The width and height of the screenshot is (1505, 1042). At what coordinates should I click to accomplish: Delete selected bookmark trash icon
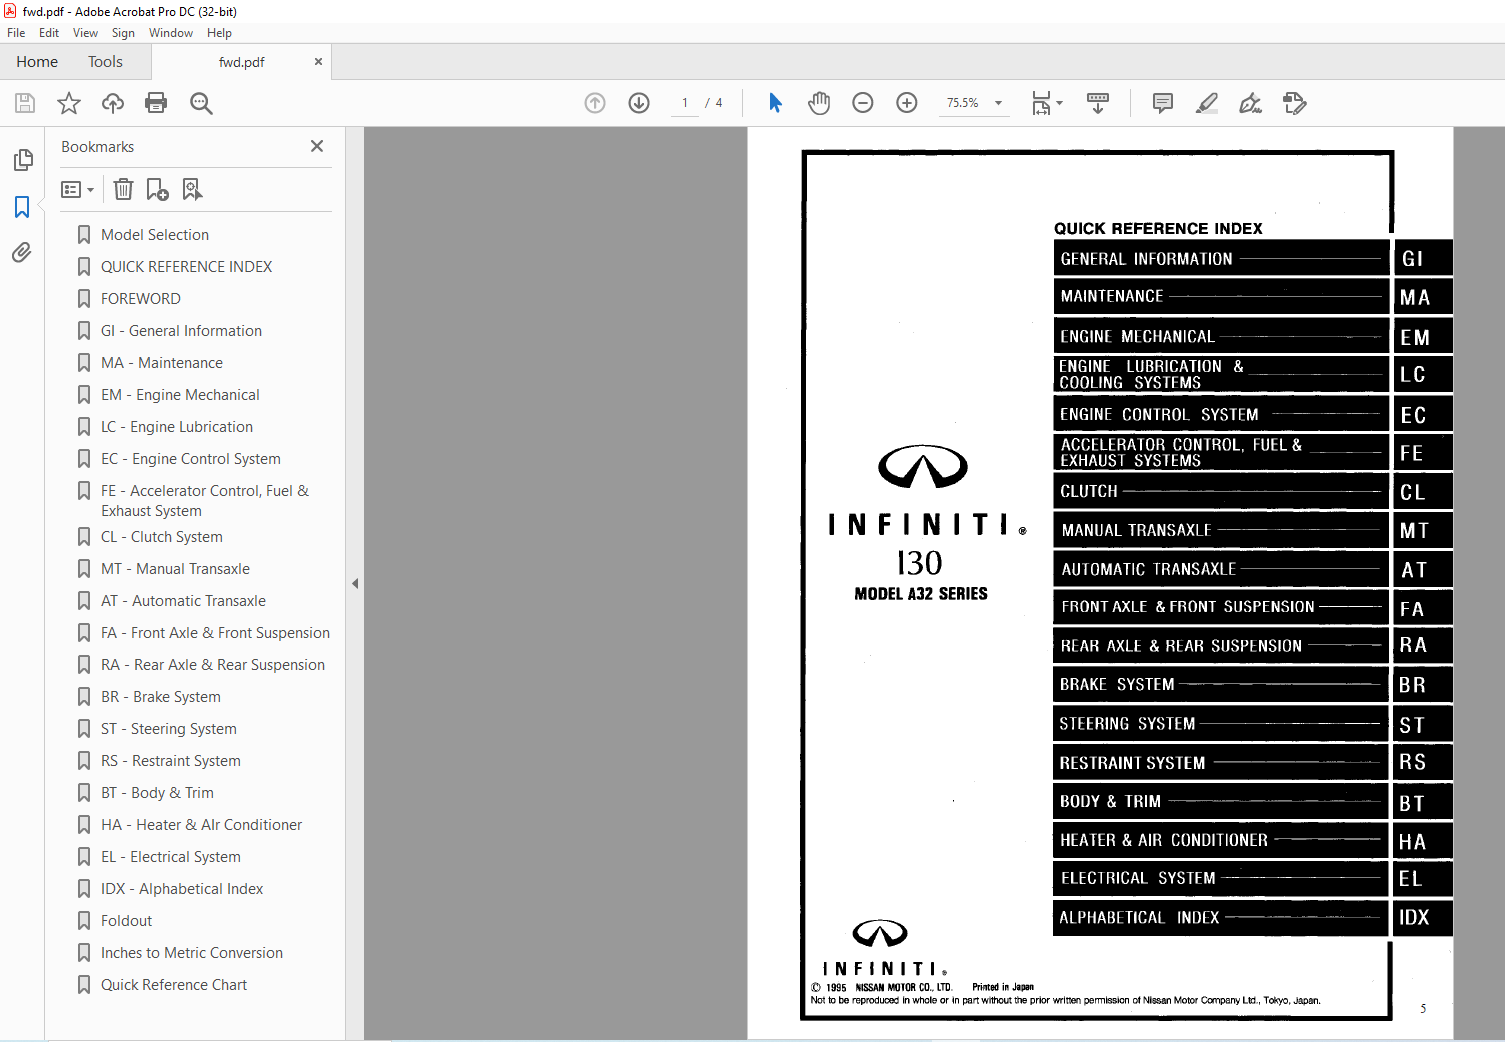tap(123, 189)
